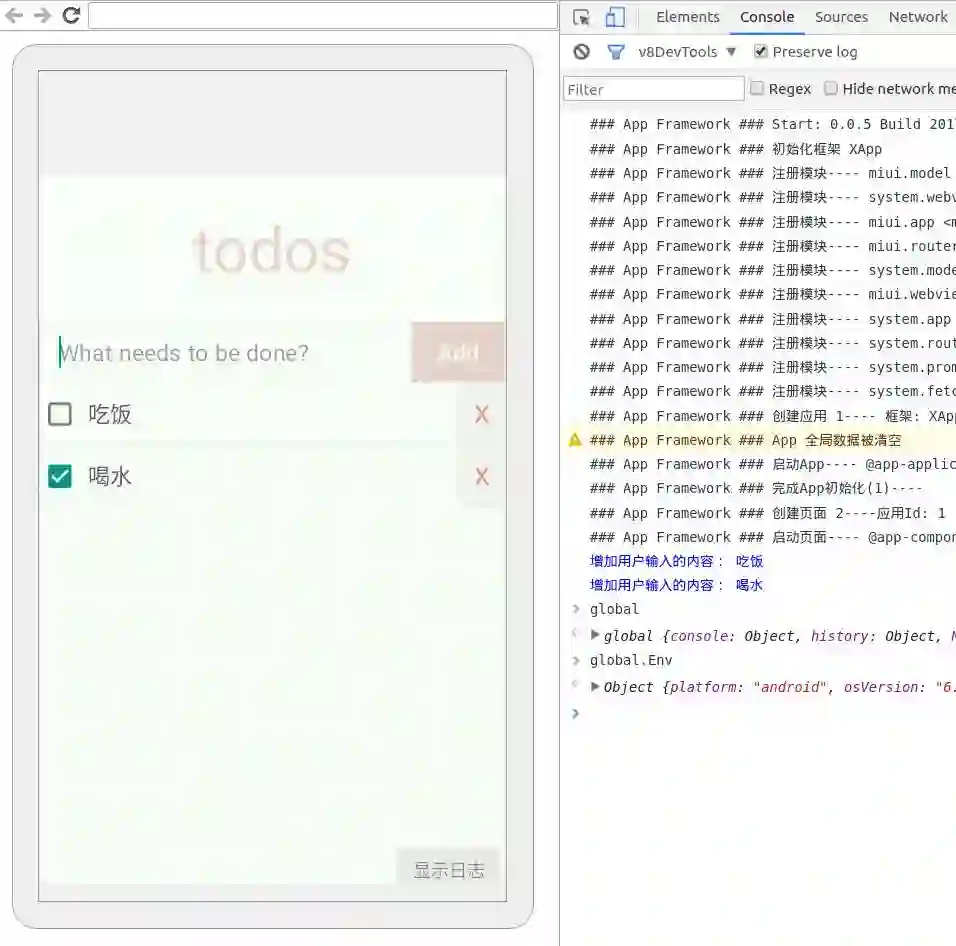
Task: Open the Sources tab
Action: (x=841, y=17)
